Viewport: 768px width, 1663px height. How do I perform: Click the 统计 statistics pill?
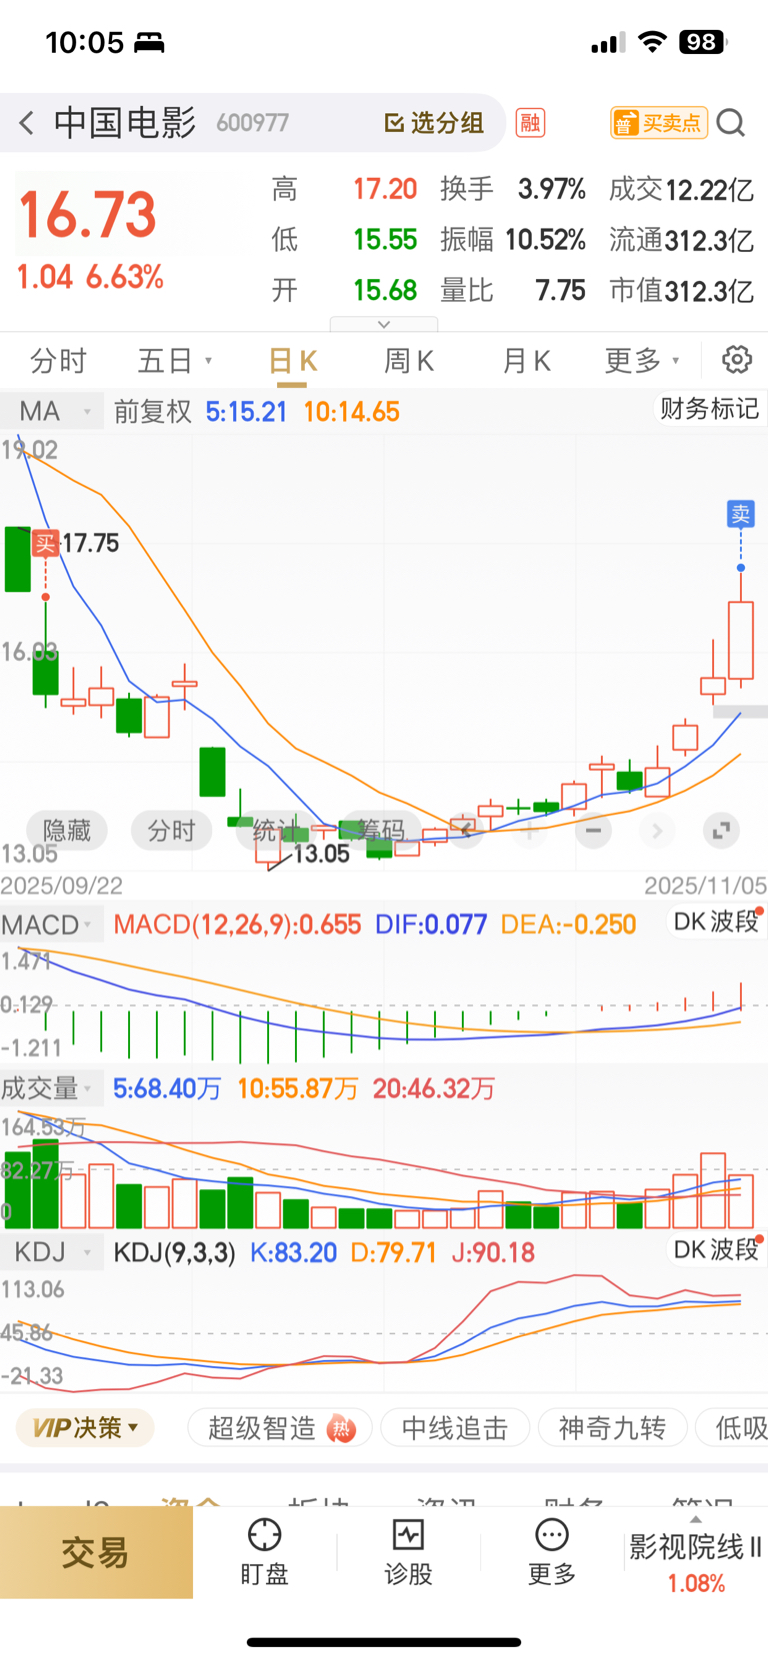pos(275,830)
